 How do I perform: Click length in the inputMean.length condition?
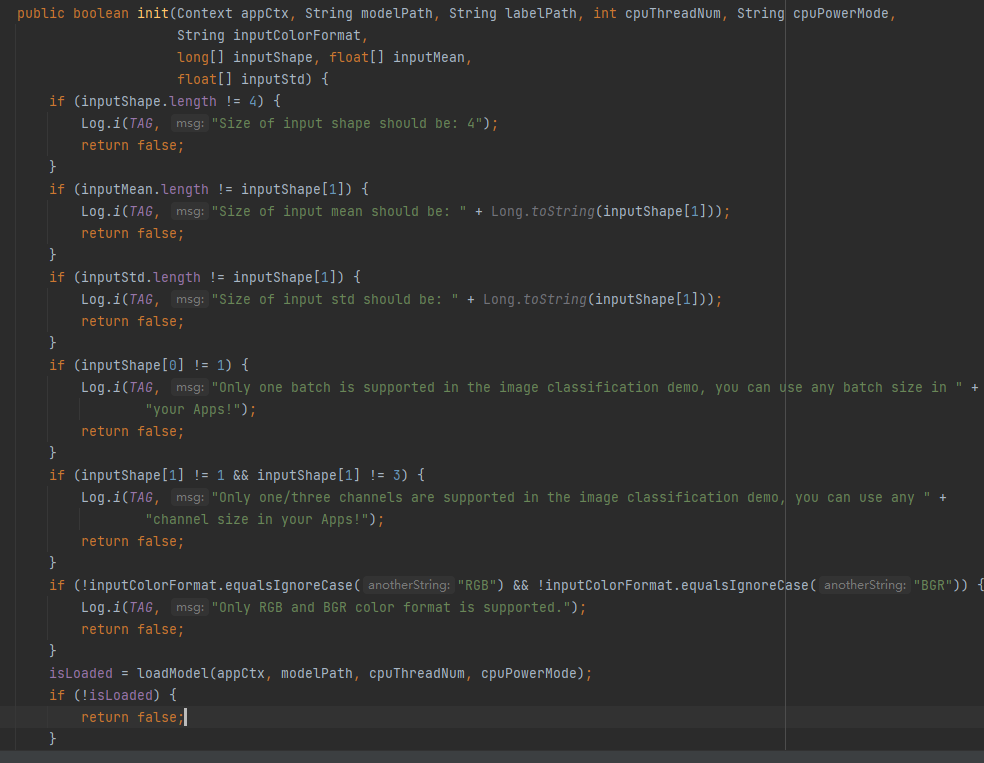pos(184,189)
